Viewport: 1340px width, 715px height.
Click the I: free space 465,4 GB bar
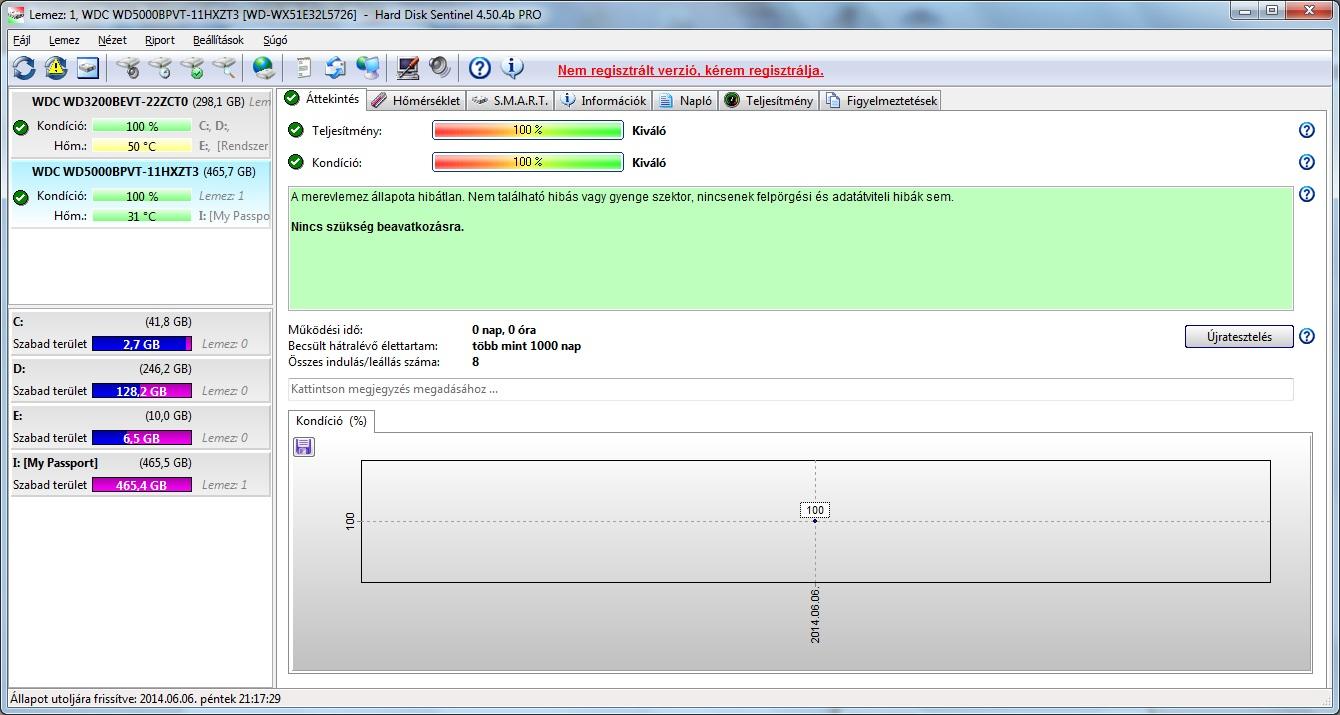coord(142,485)
